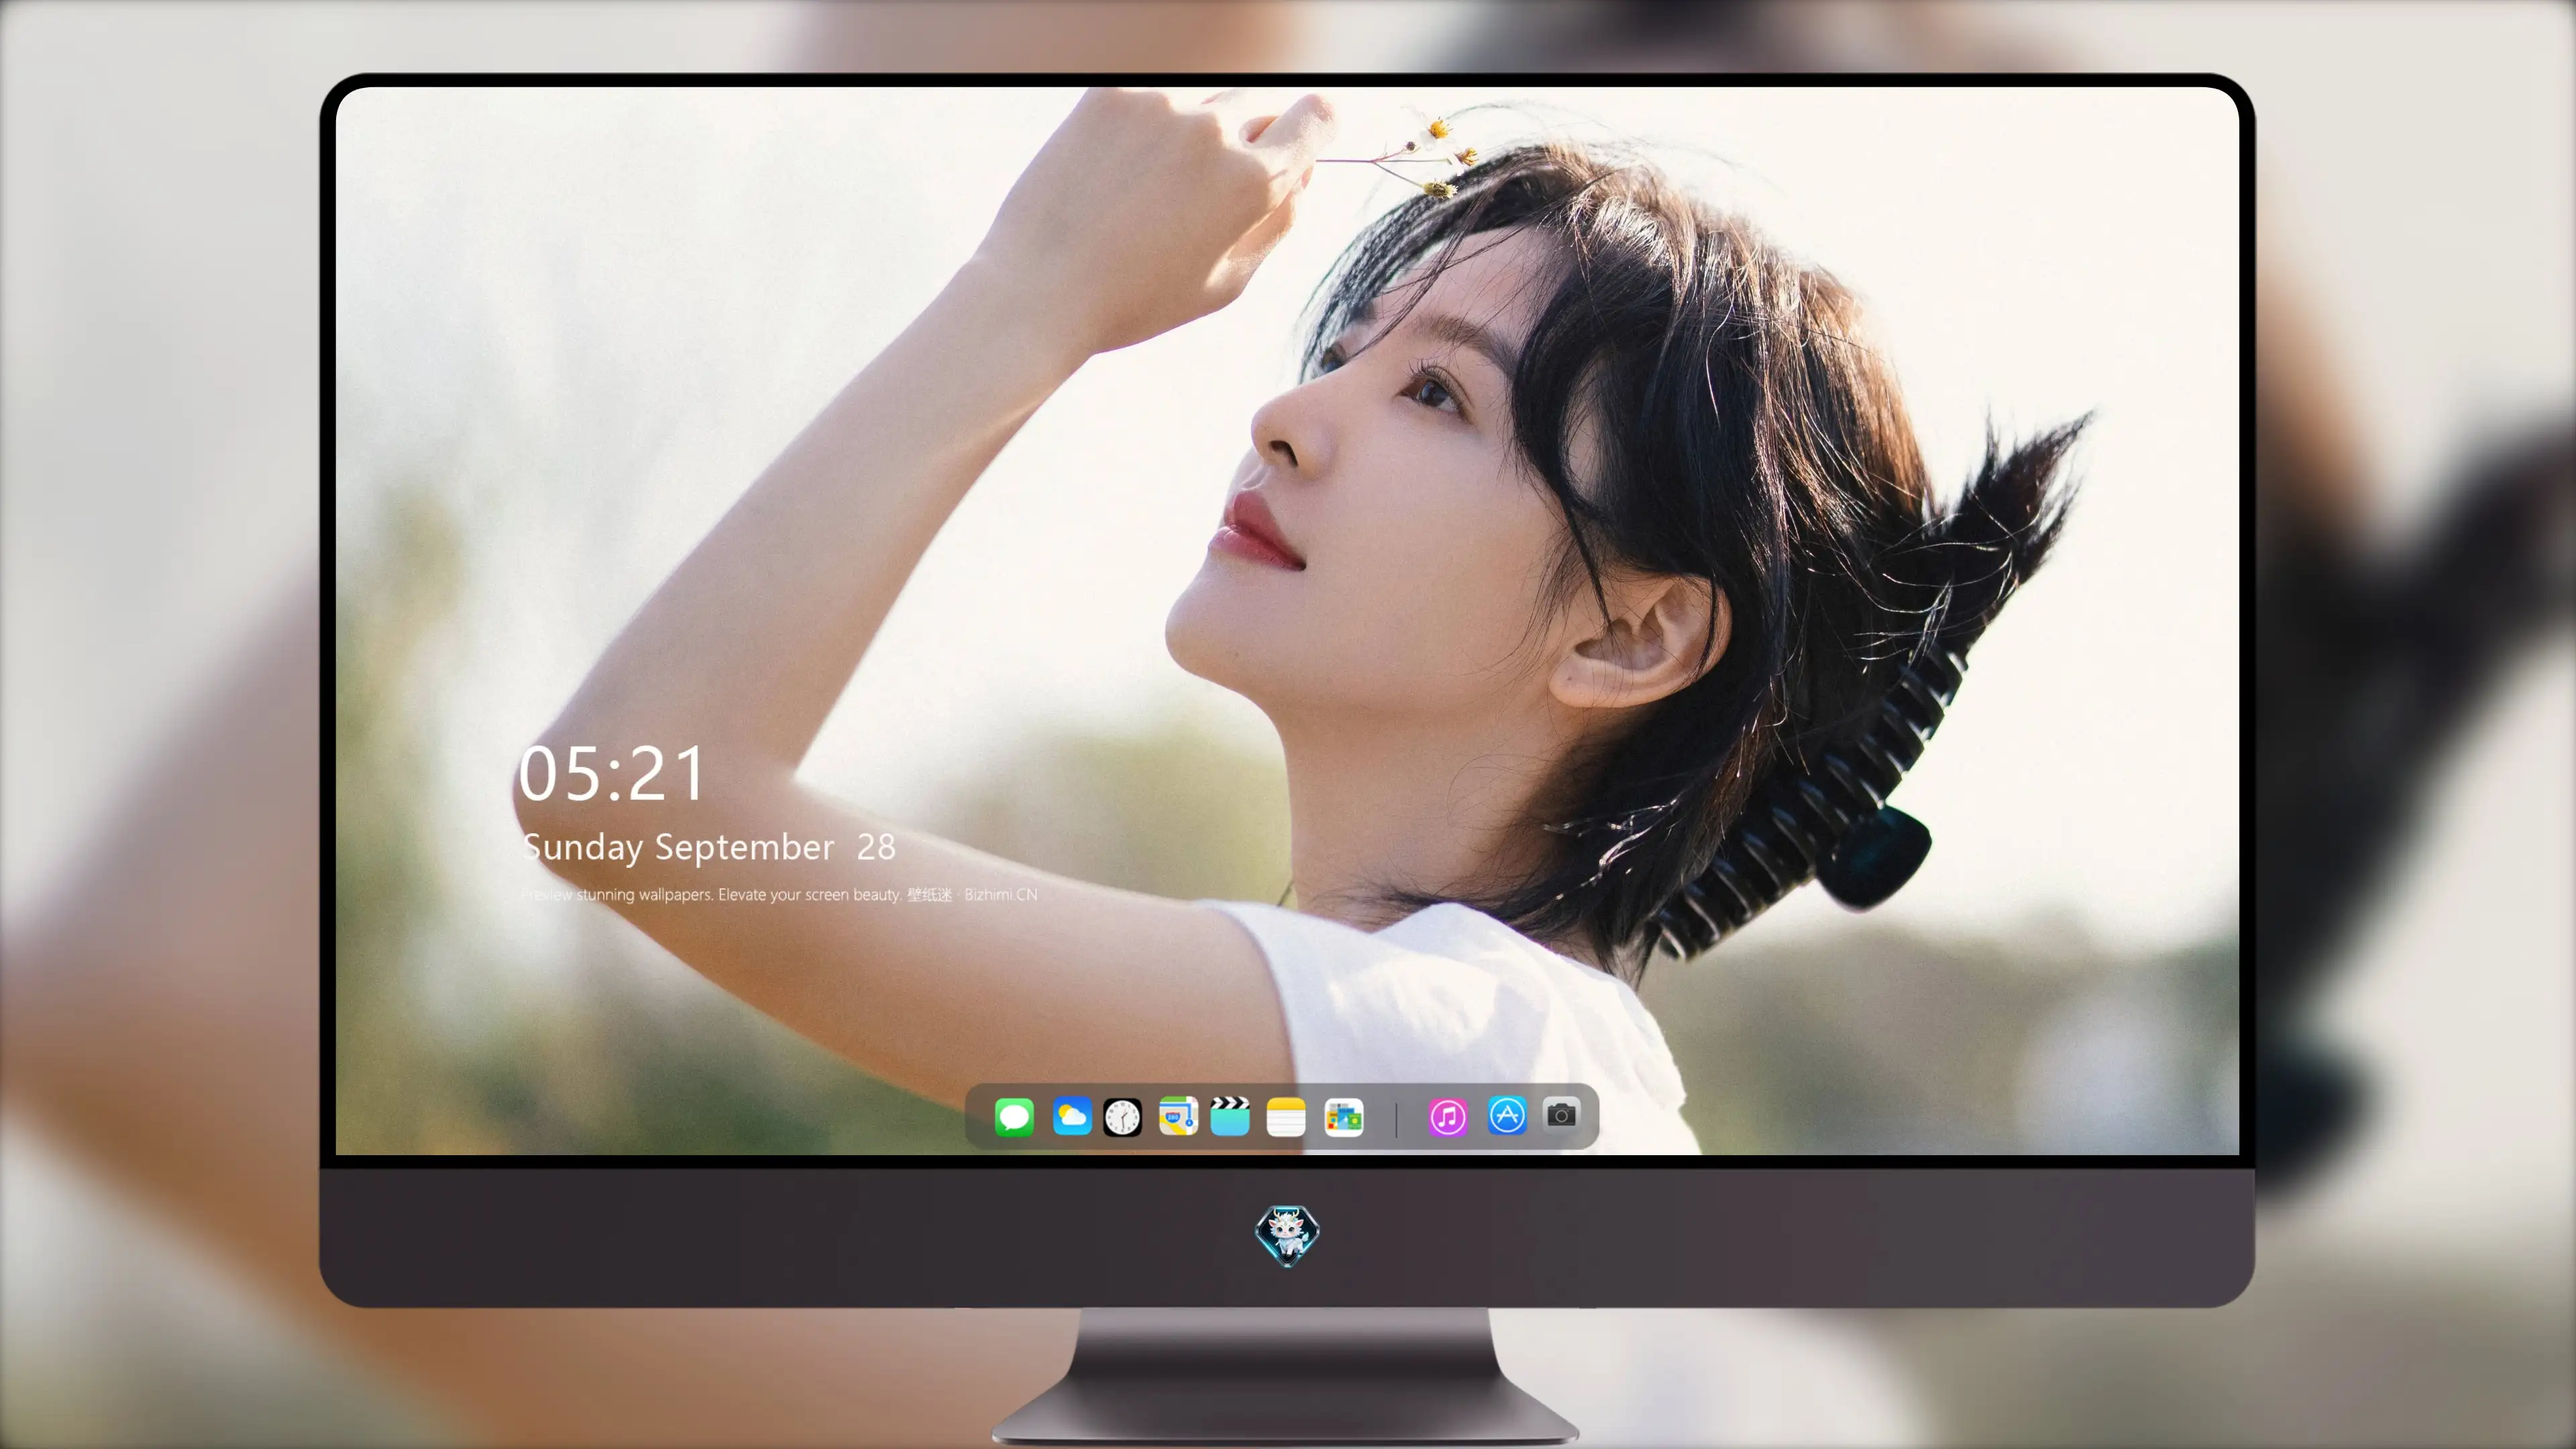Image resolution: width=2576 pixels, height=1449 pixels.
Task: Open the Clock app in dock
Action: click(1122, 1117)
